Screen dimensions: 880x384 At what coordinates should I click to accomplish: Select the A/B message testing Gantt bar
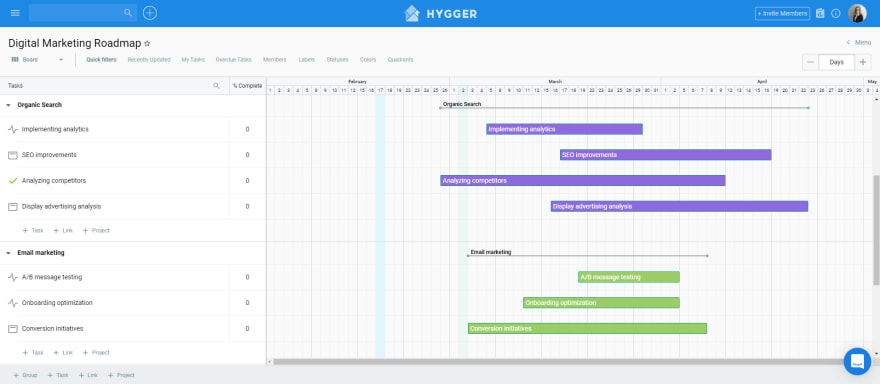pyautogui.click(x=629, y=277)
